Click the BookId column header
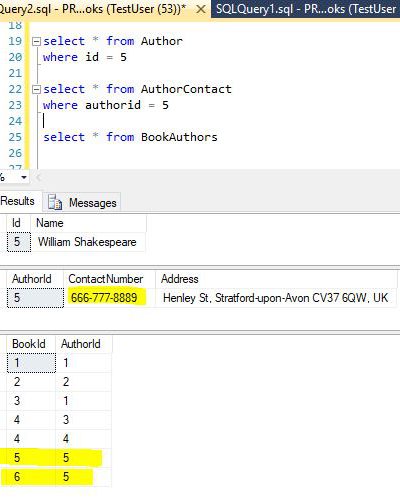Screen dimensions: 400x497 point(31,344)
